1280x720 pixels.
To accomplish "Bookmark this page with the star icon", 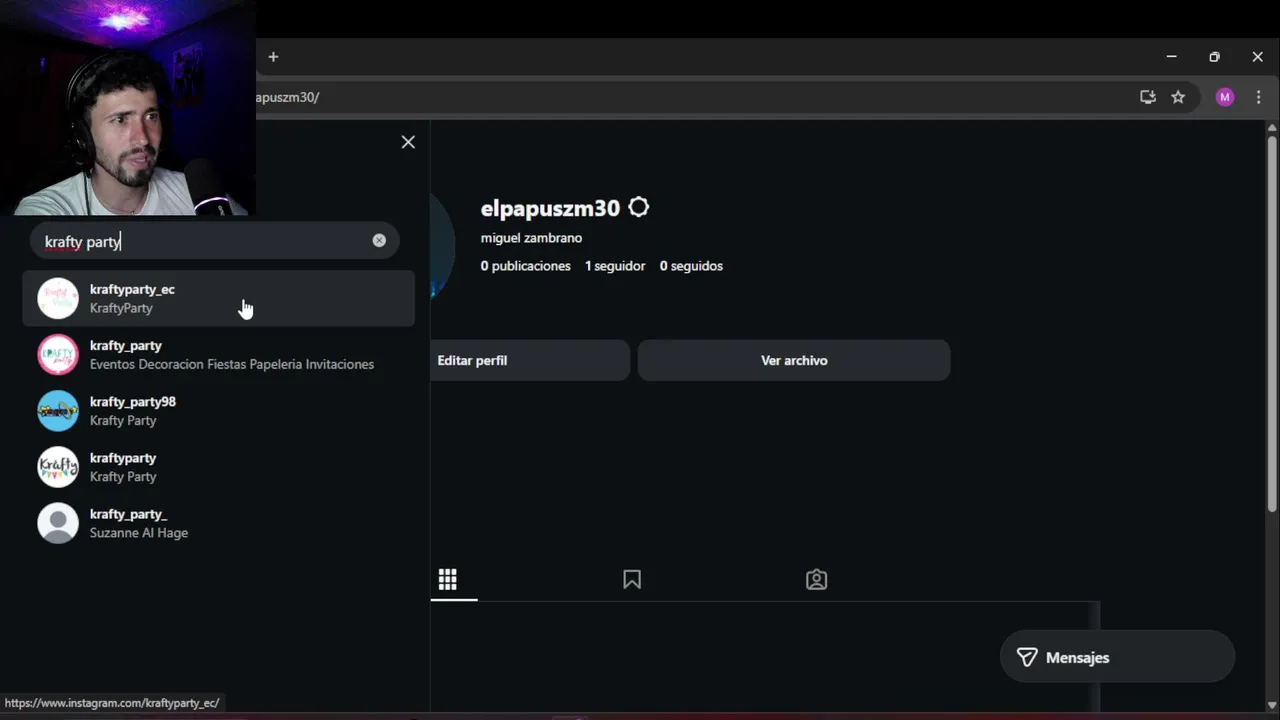I will (1178, 97).
